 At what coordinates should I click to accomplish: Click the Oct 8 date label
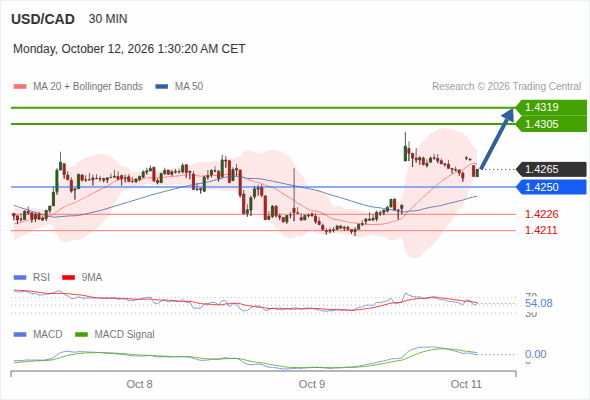140,384
